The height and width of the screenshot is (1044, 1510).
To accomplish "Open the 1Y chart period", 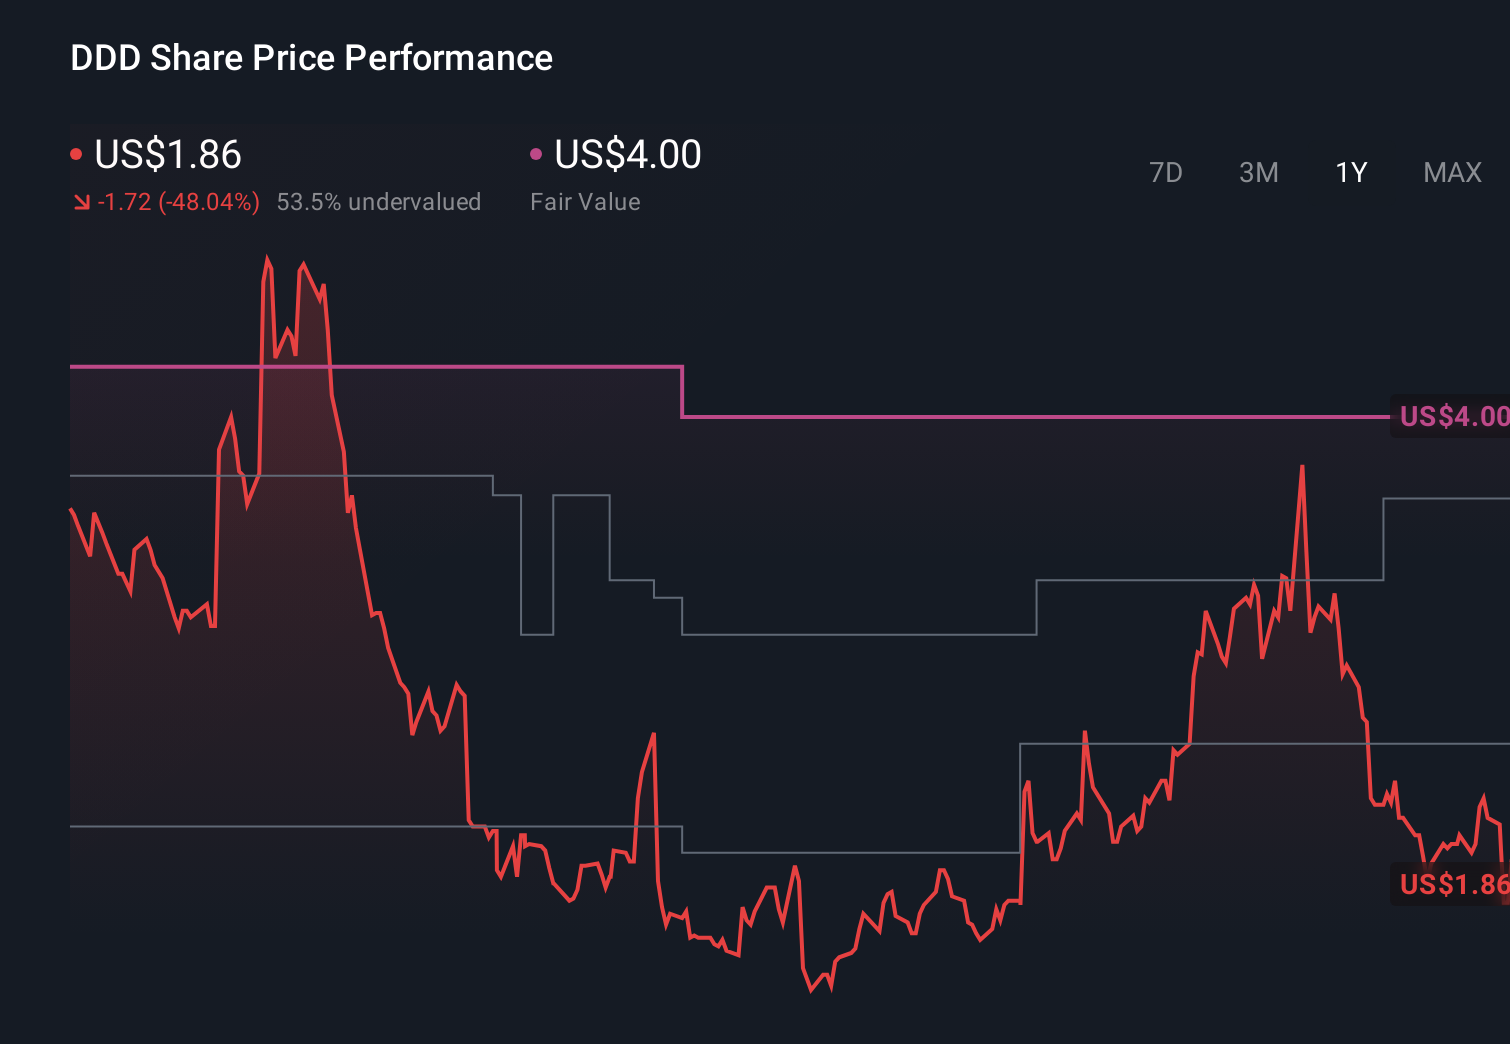I will pos(1350,172).
